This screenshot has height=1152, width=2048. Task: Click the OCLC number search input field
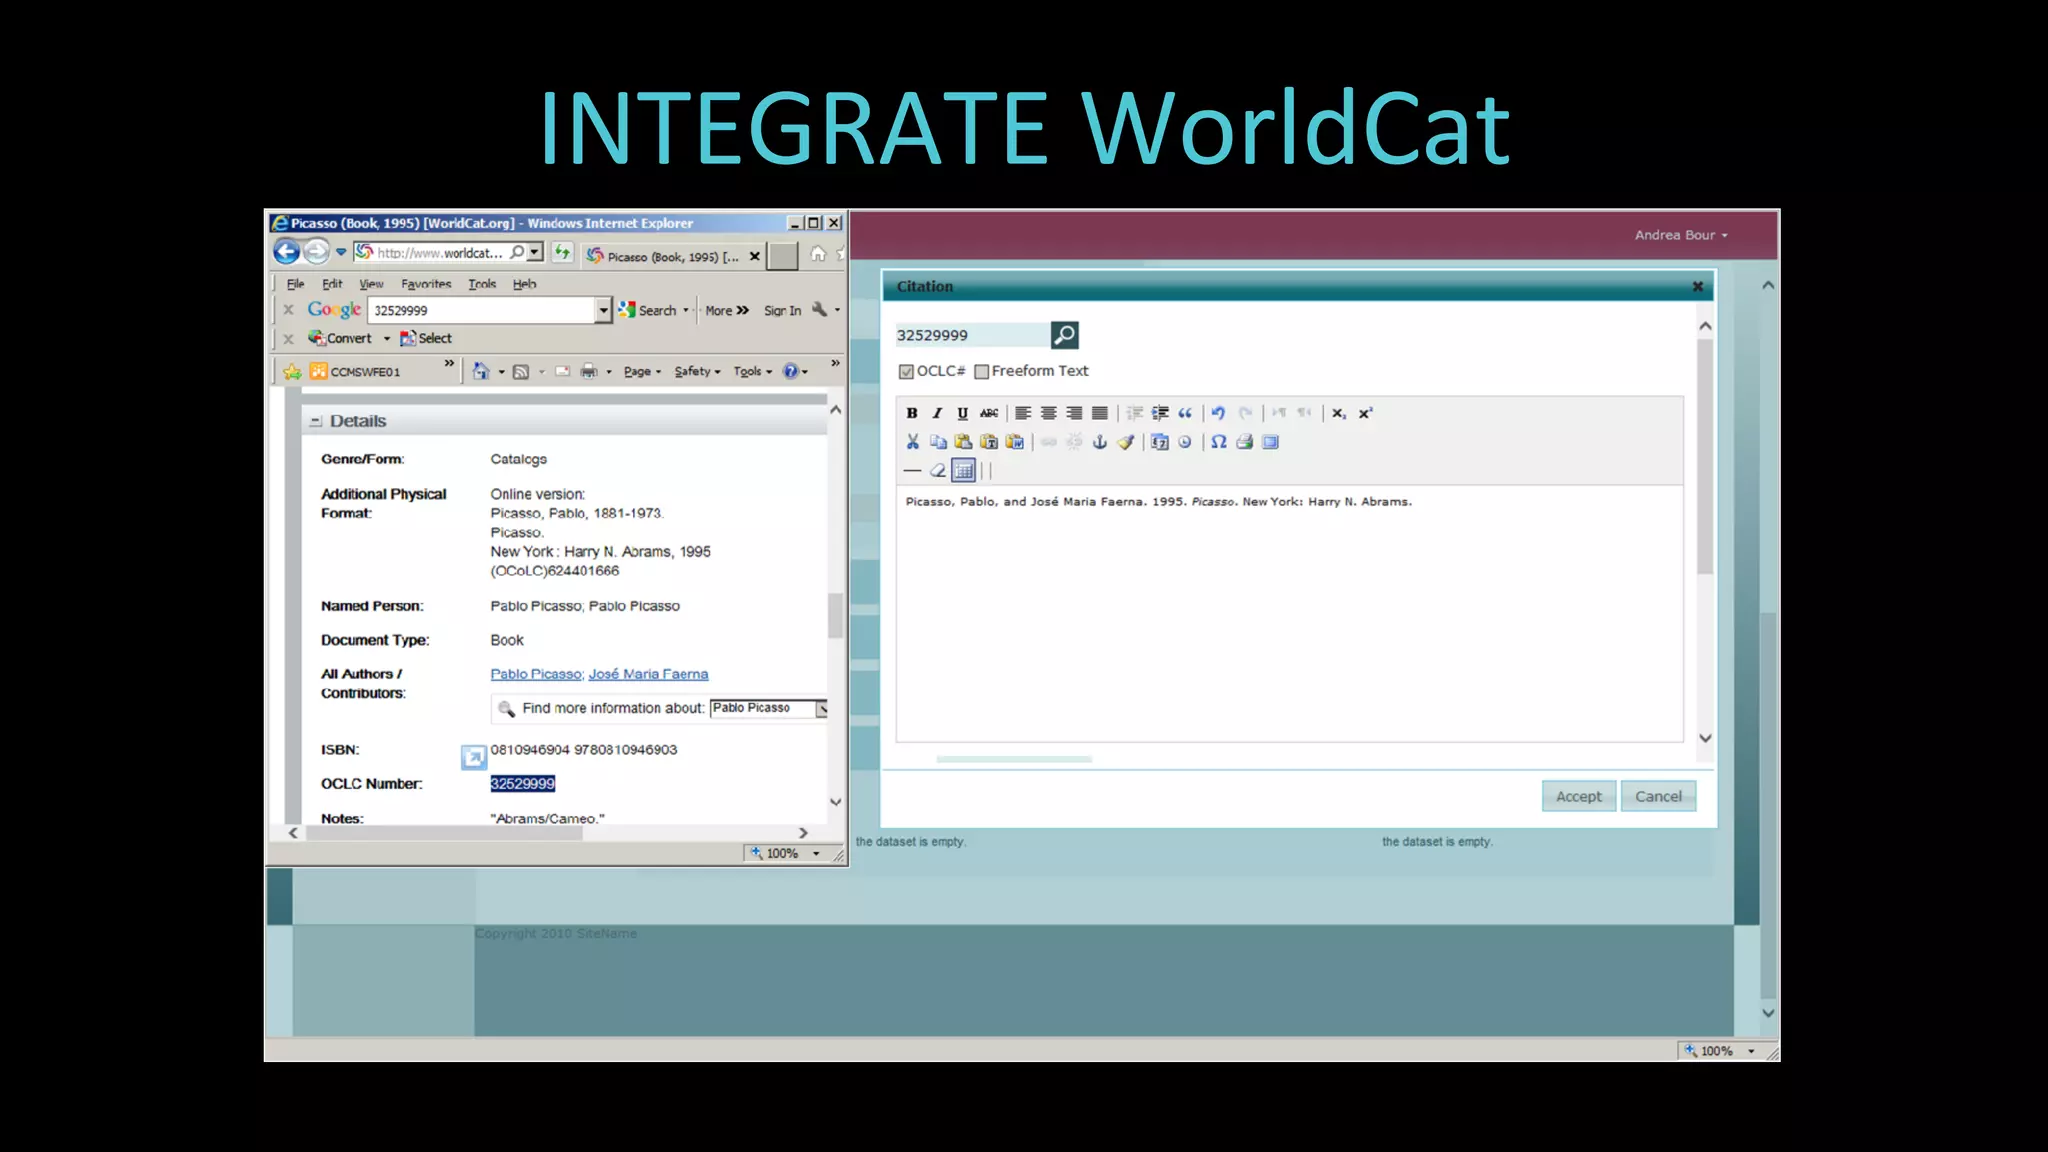[970, 335]
